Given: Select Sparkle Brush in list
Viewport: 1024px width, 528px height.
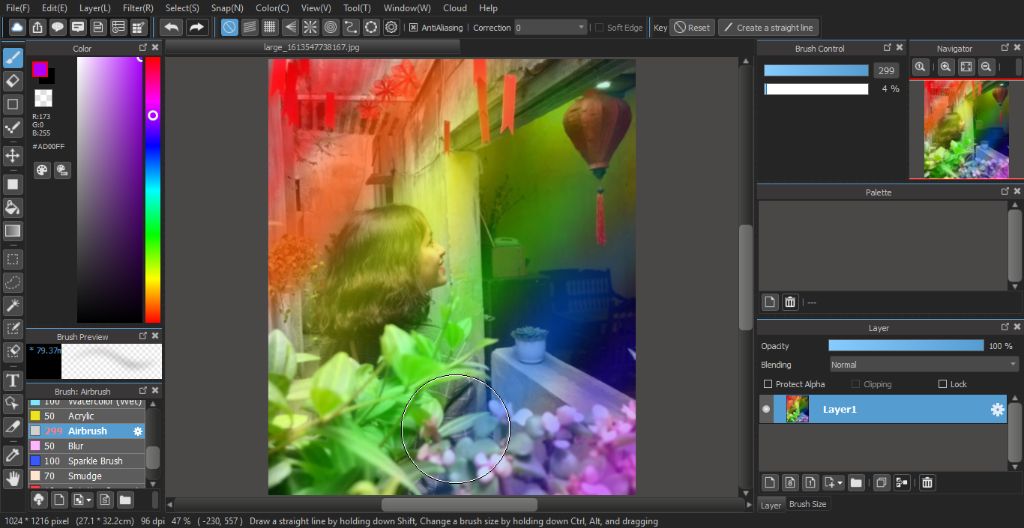Looking at the screenshot, I should 86,461.
